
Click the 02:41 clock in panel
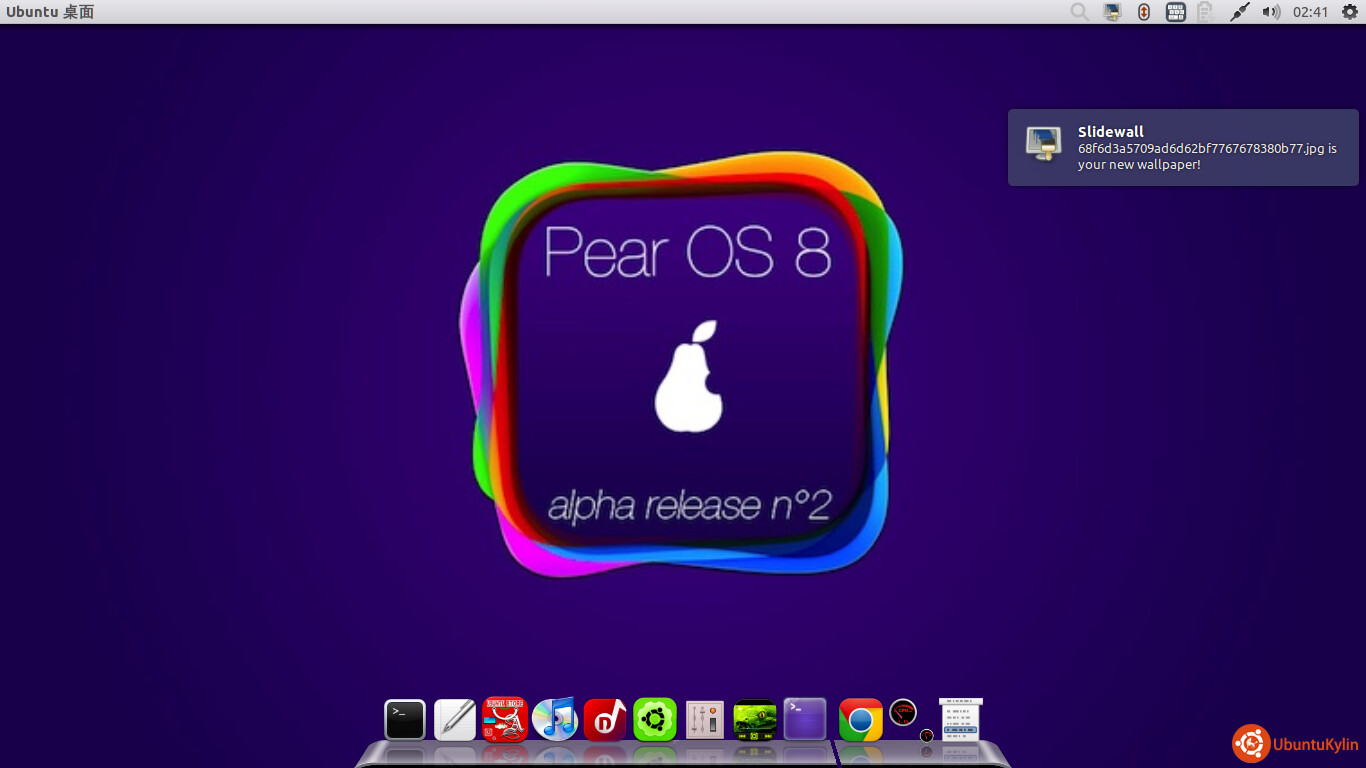point(1310,12)
